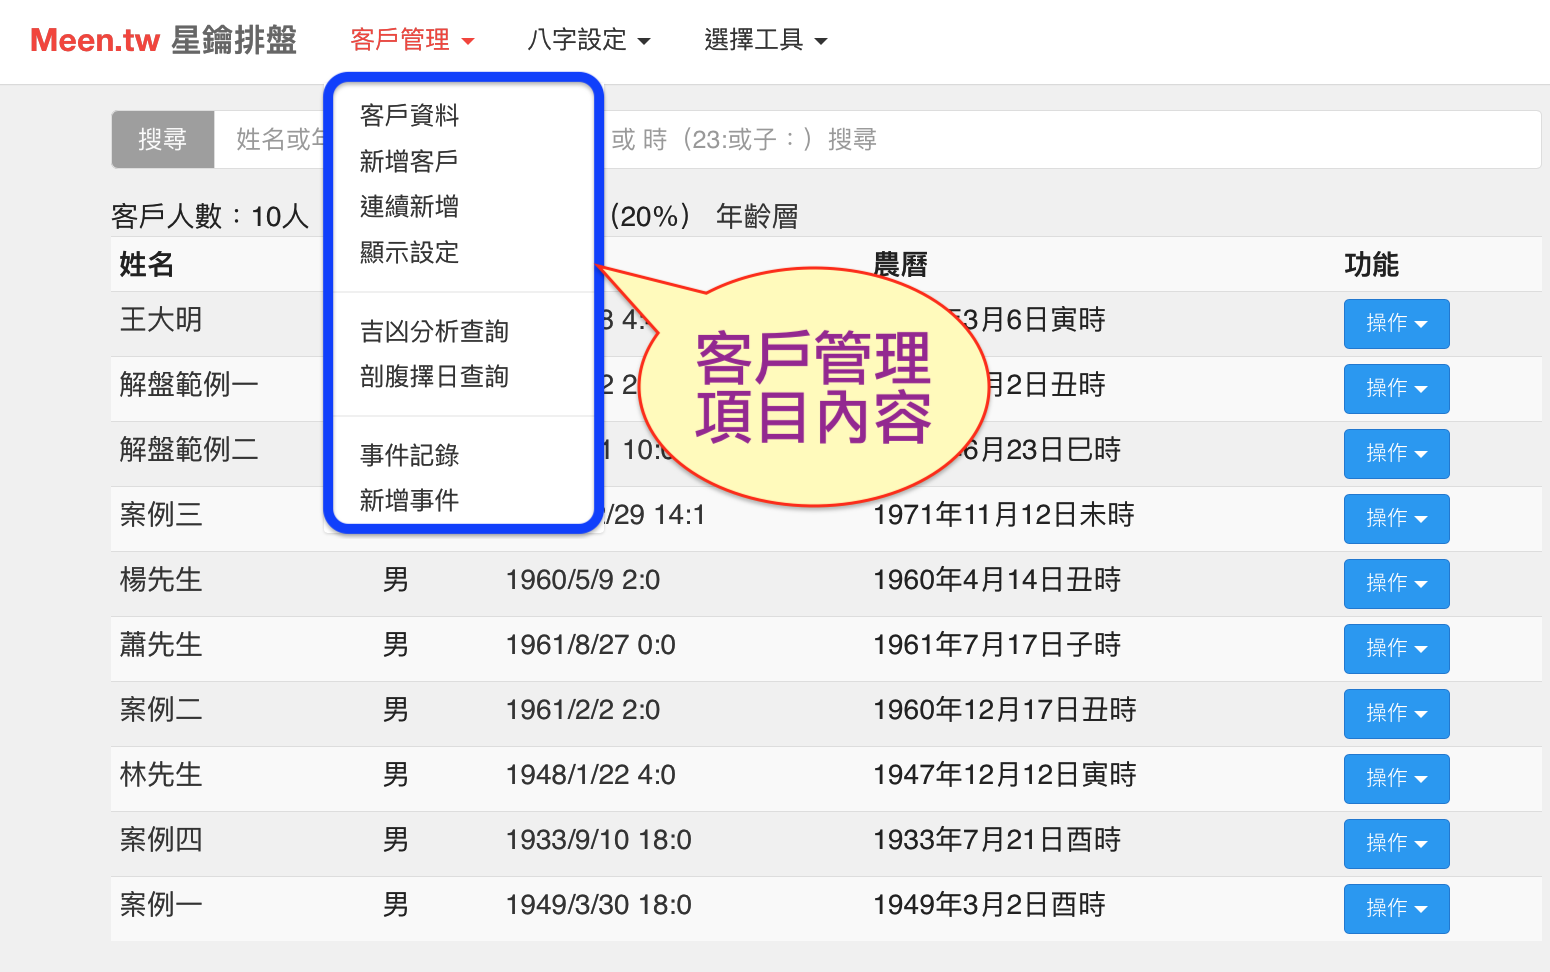Open 操作 dropdown for 蕭先生
The width and height of the screenshot is (1550, 972).
coord(1396,649)
